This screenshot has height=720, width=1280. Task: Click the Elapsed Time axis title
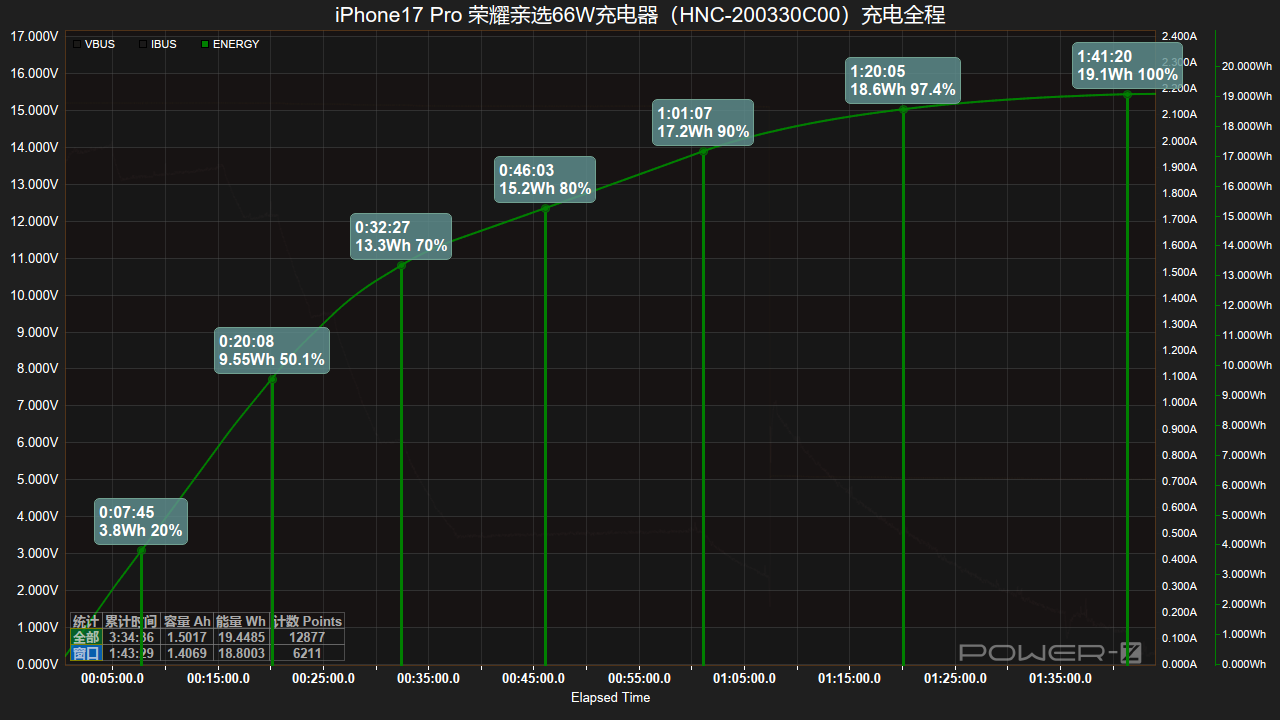click(x=610, y=698)
